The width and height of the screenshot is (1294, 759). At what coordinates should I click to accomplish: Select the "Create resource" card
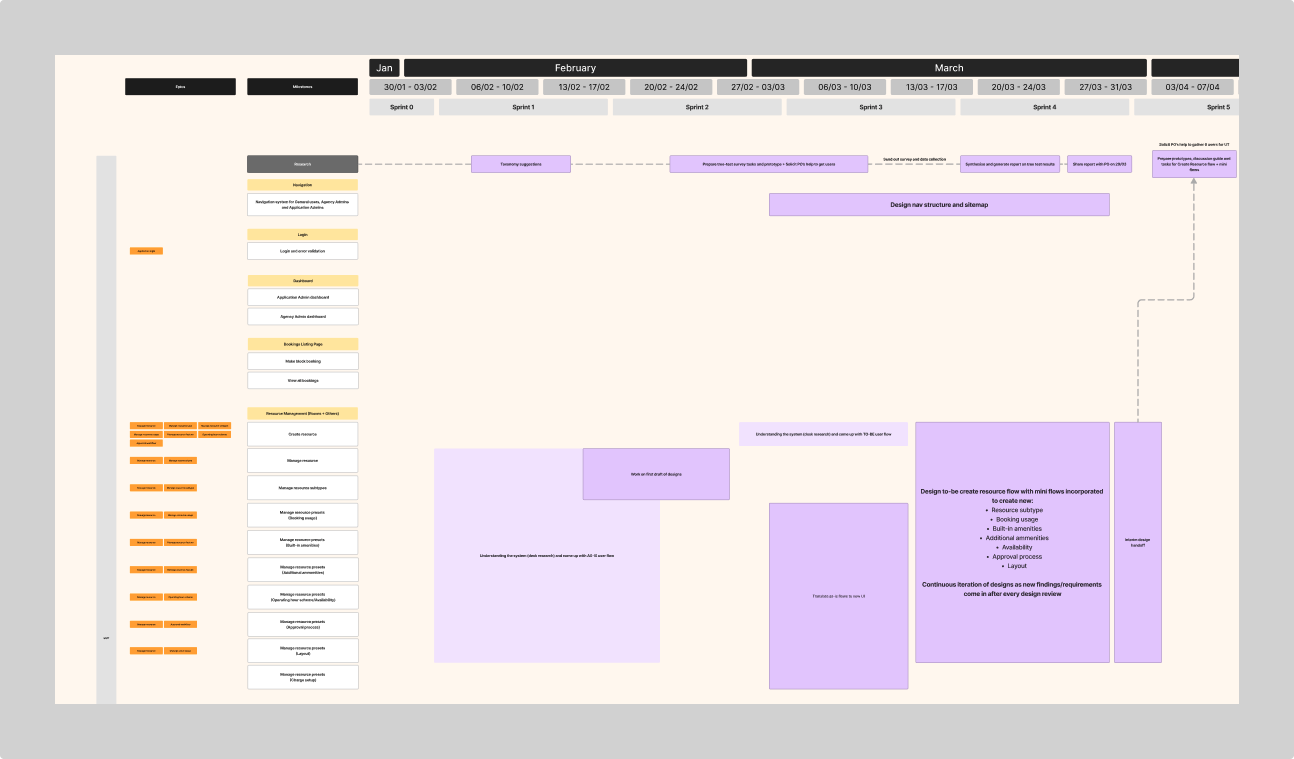[302, 433]
